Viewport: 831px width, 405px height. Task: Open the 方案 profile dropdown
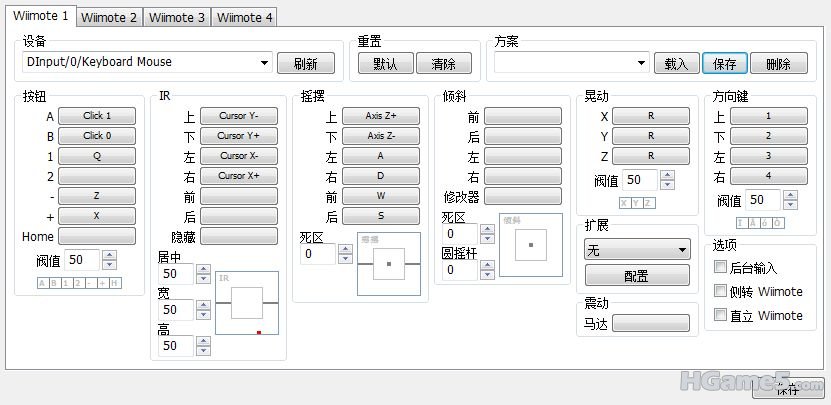tap(571, 63)
